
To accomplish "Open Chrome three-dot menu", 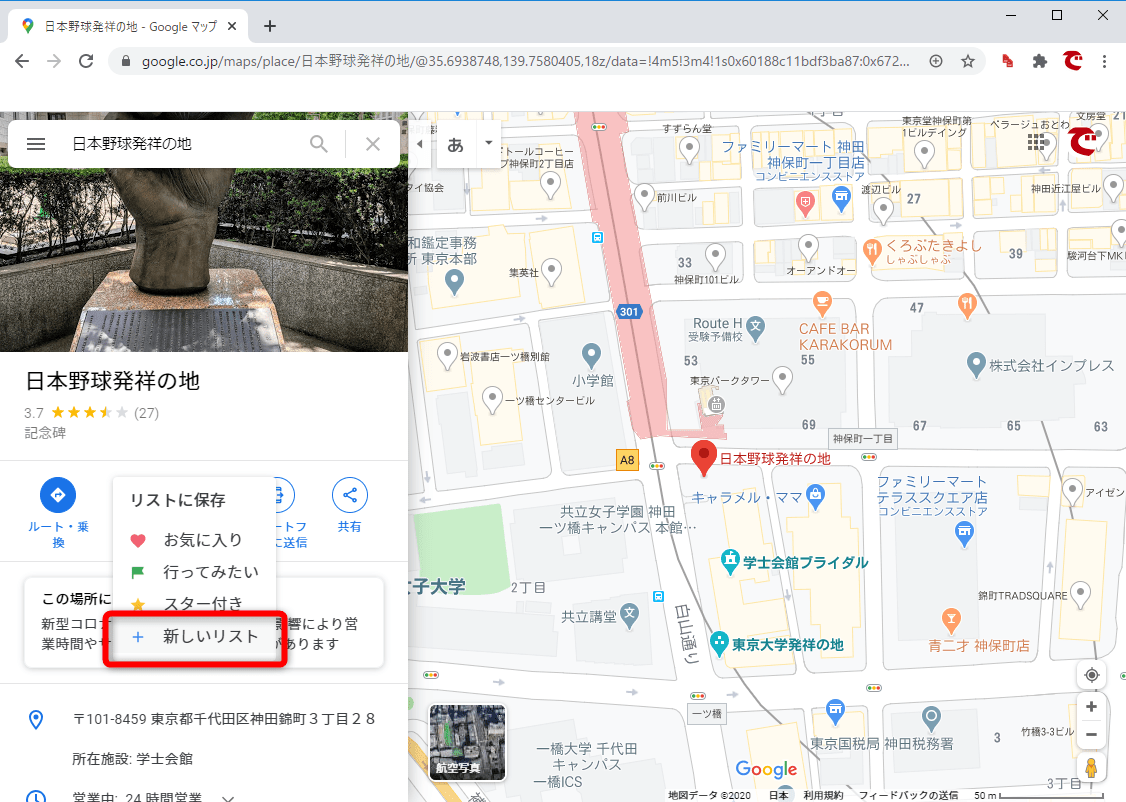I will click(x=1104, y=61).
